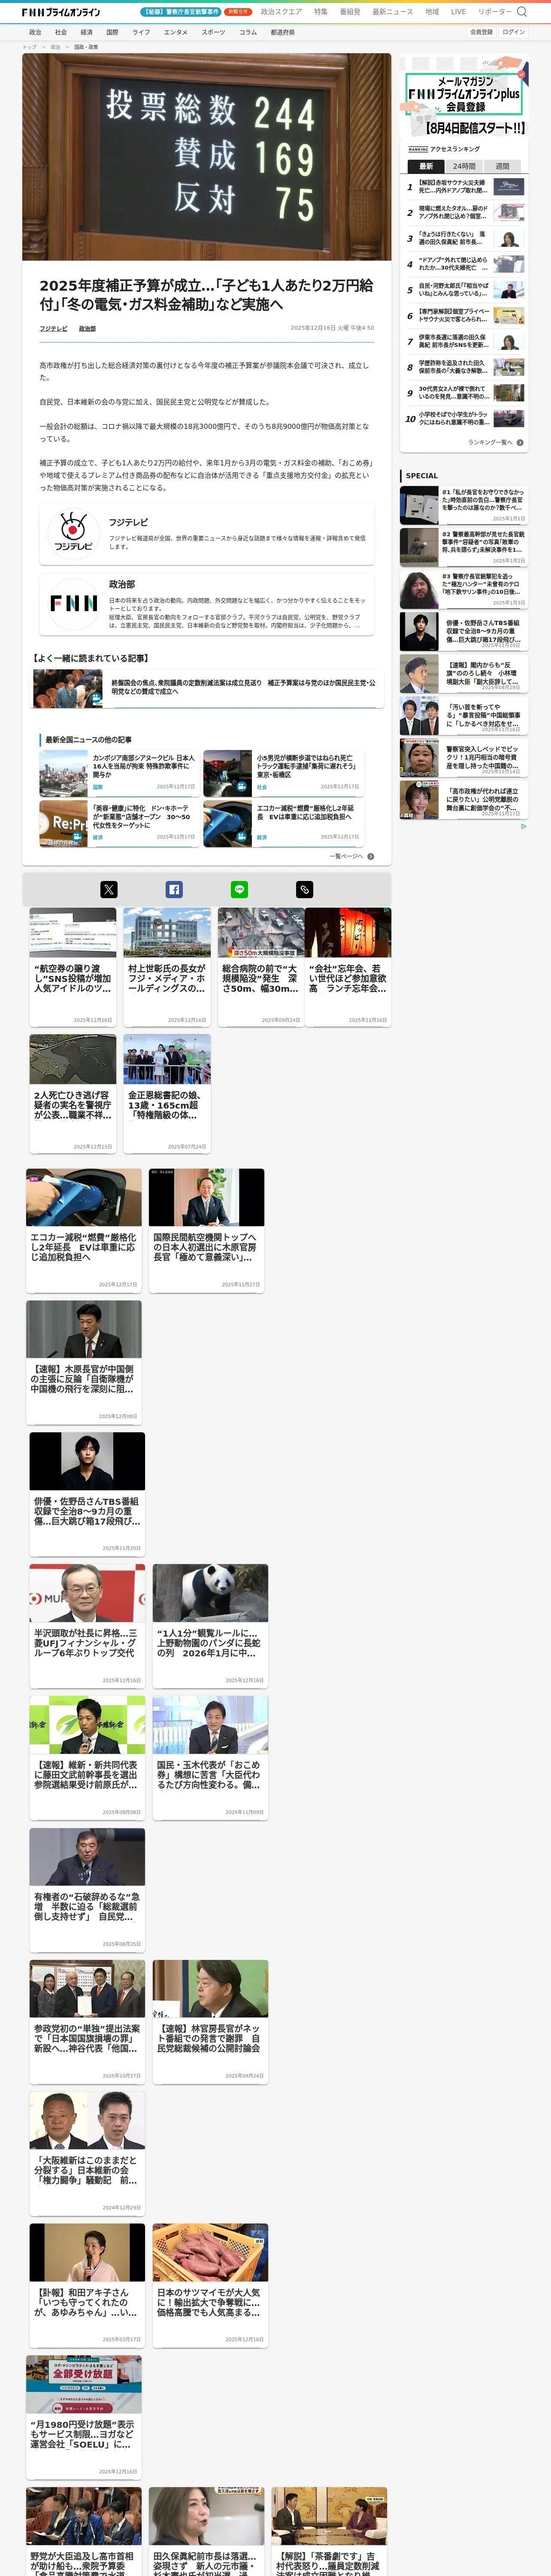Select the 政治 category nav item
This screenshot has width=551, height=2576.
pos(35,32)
